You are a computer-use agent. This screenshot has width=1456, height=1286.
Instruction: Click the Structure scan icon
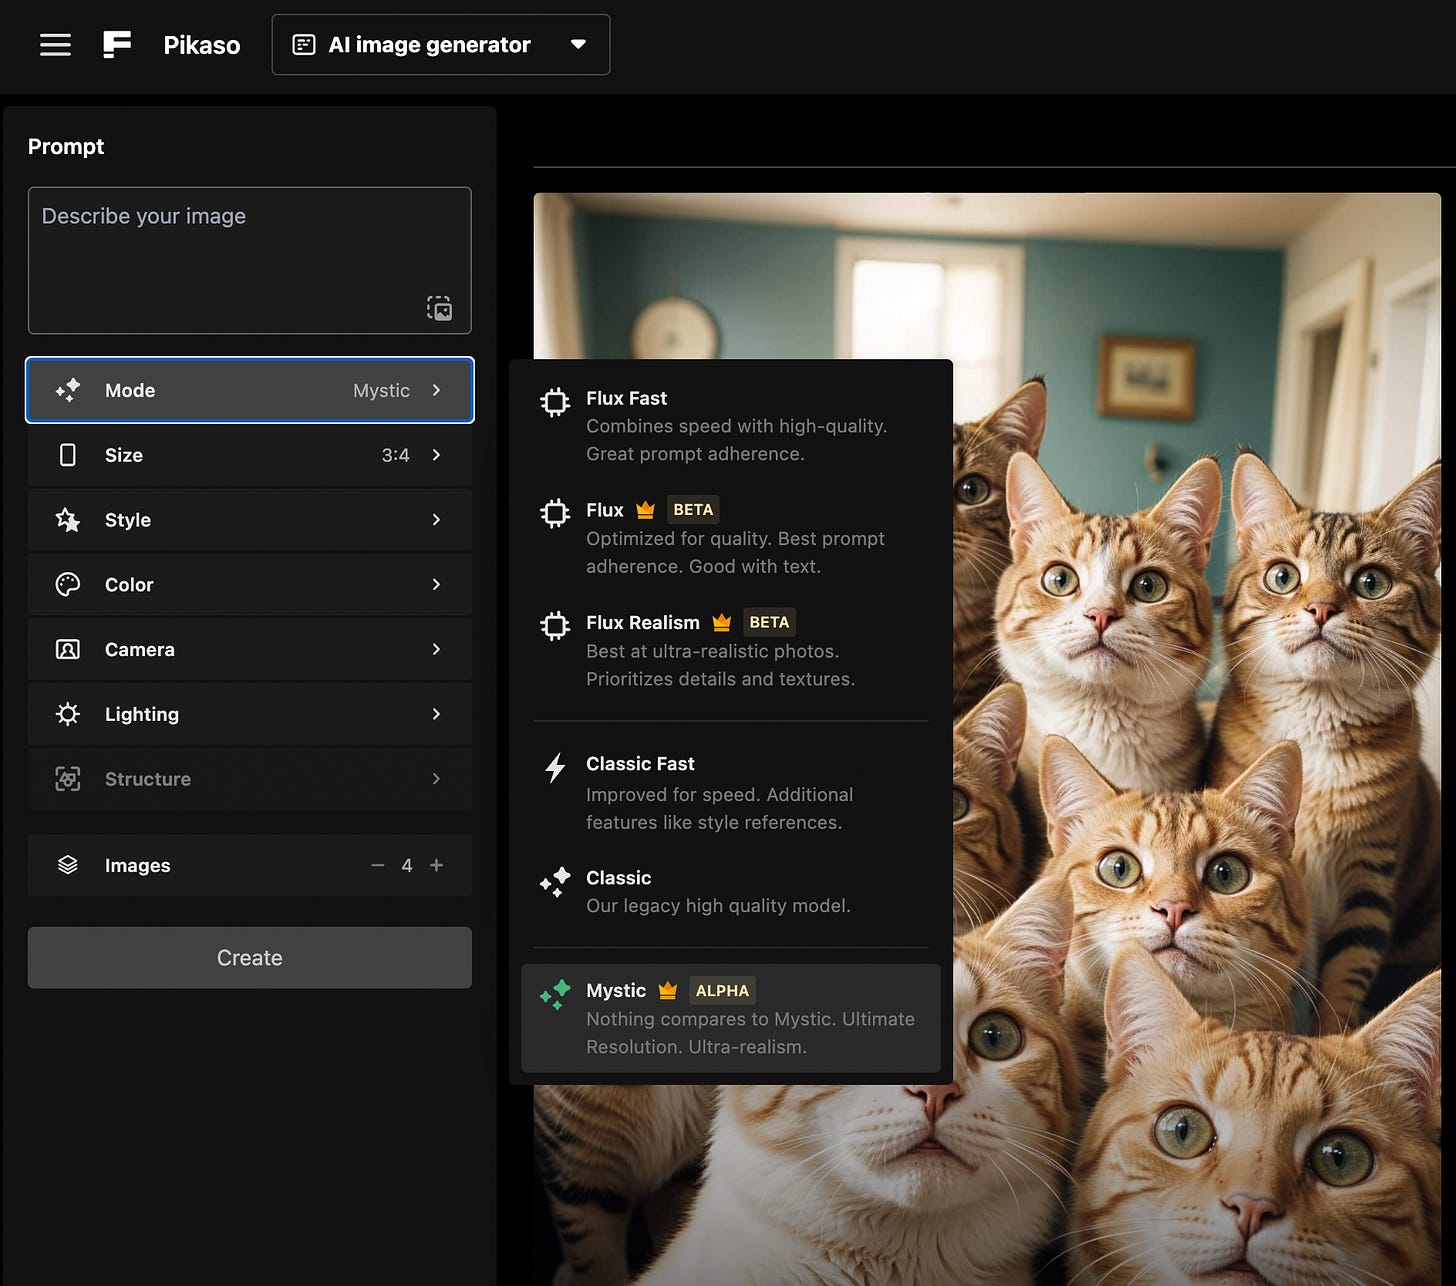[x=68, y=779]
